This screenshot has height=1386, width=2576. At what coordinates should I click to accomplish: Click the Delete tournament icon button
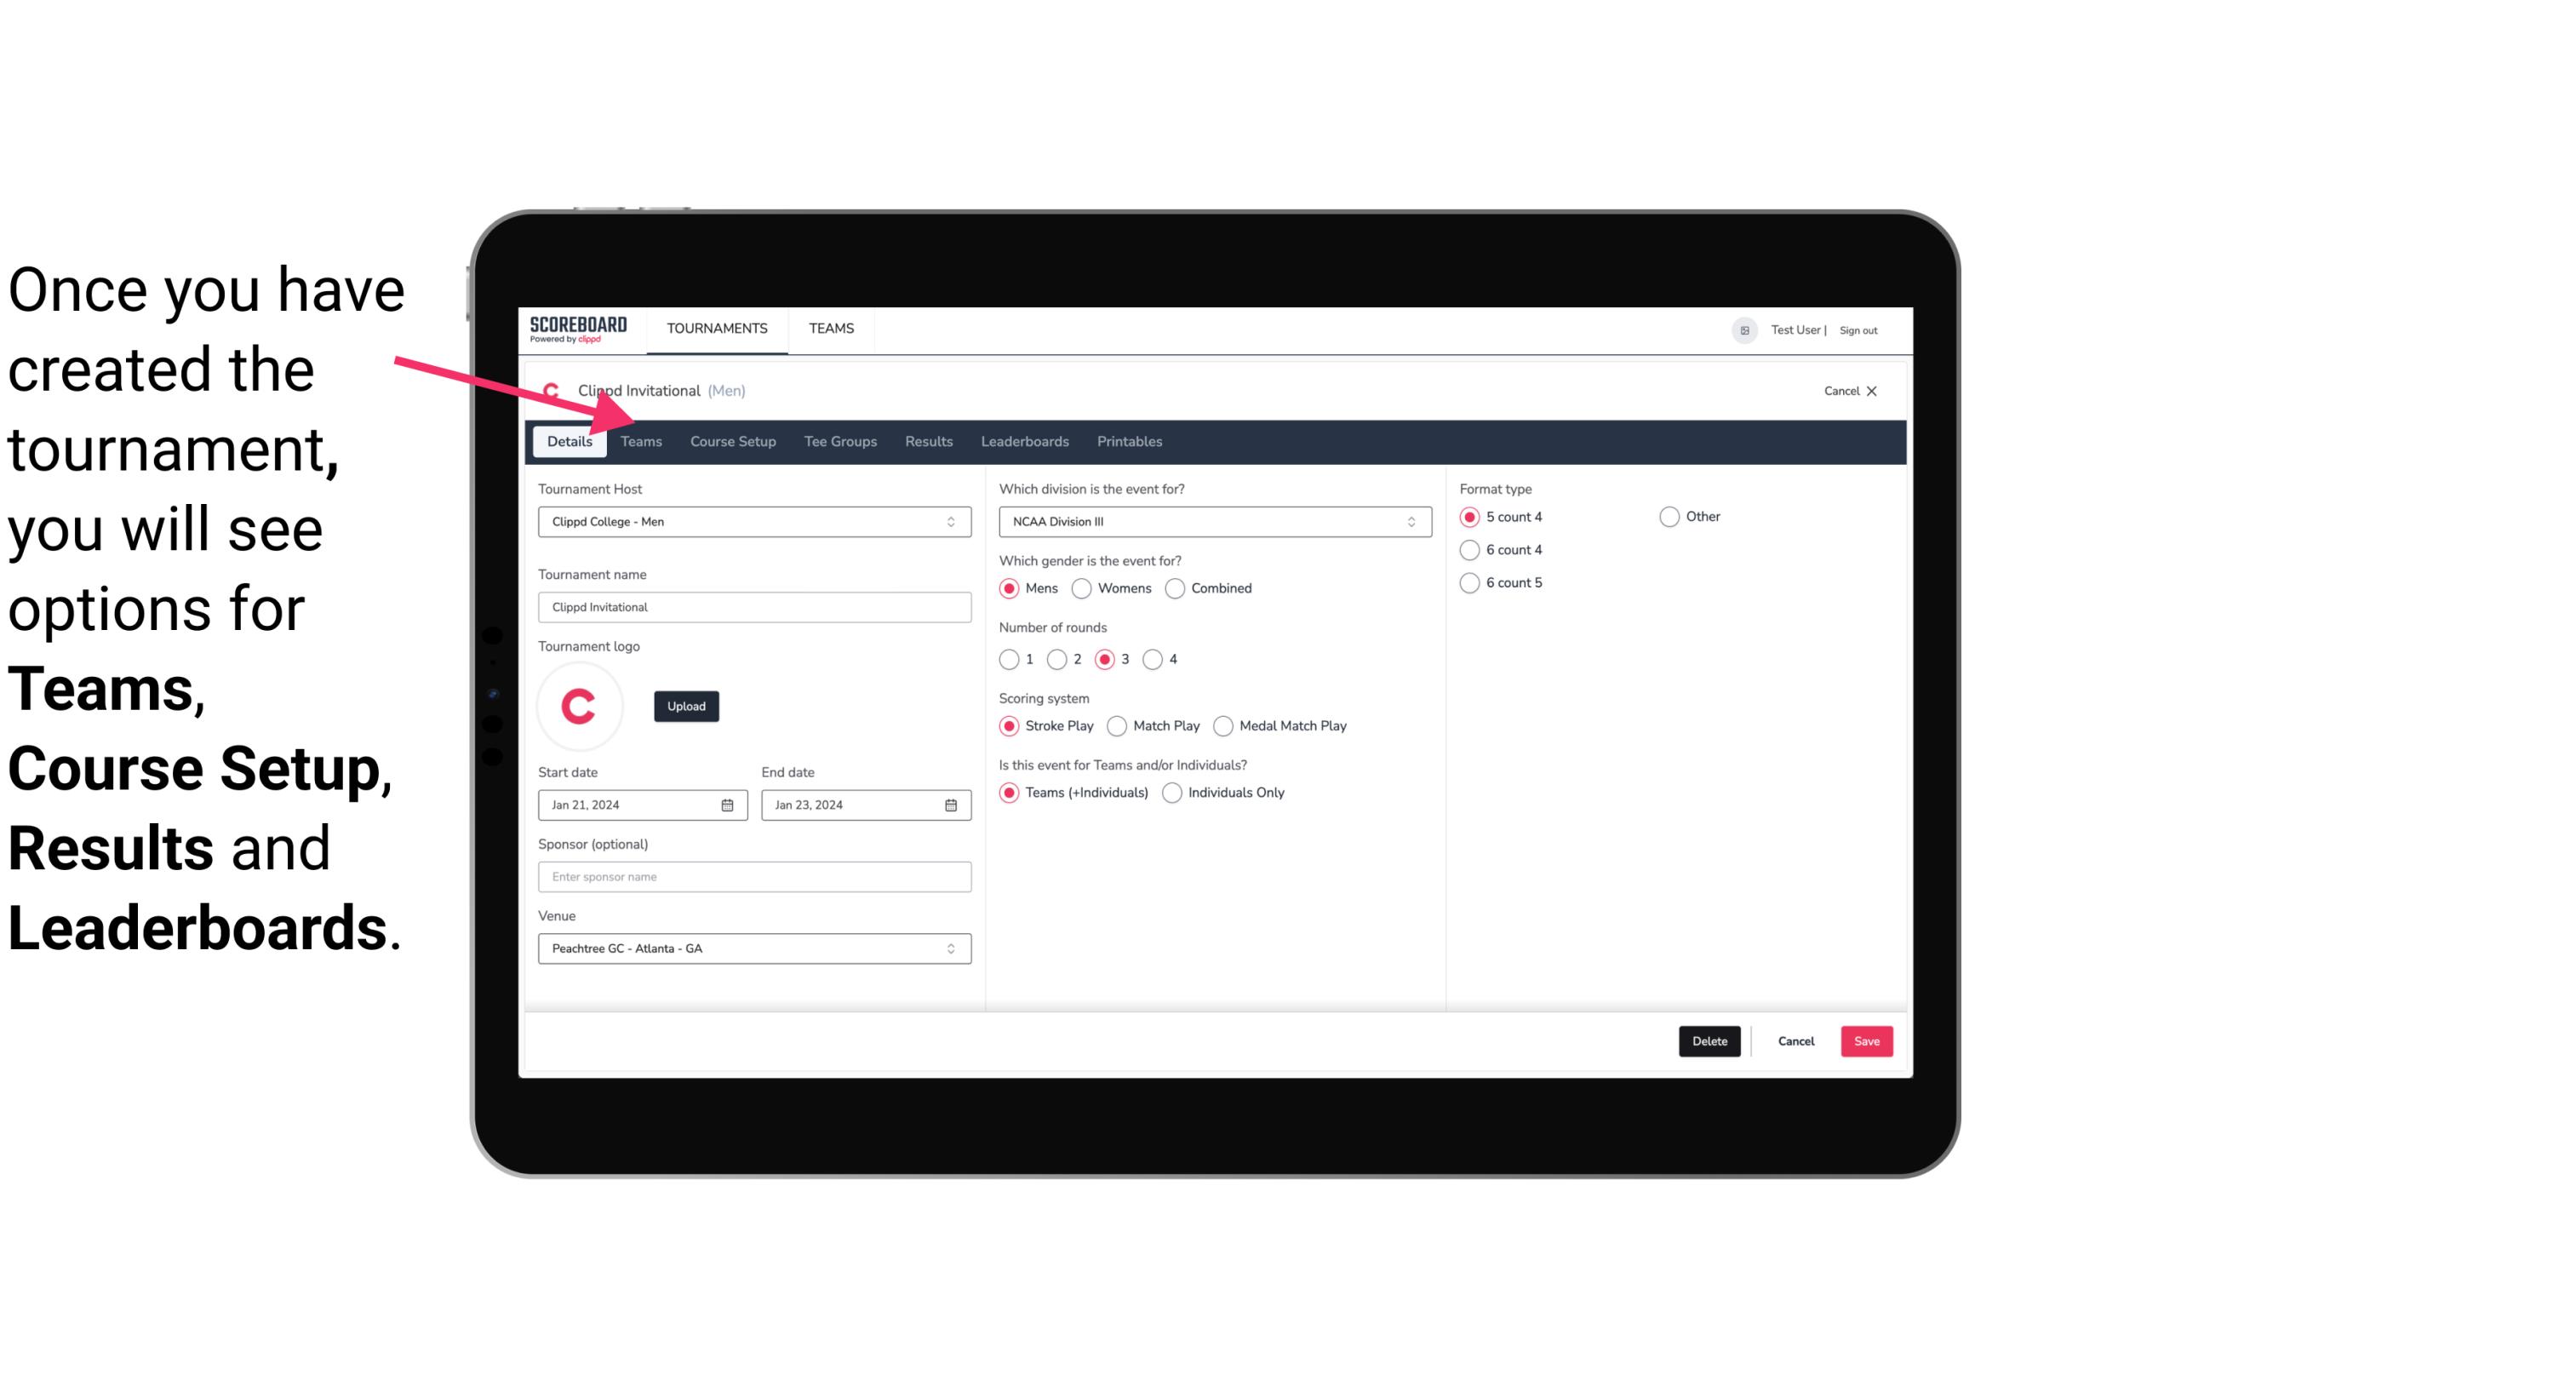tap(1709, 1039)
